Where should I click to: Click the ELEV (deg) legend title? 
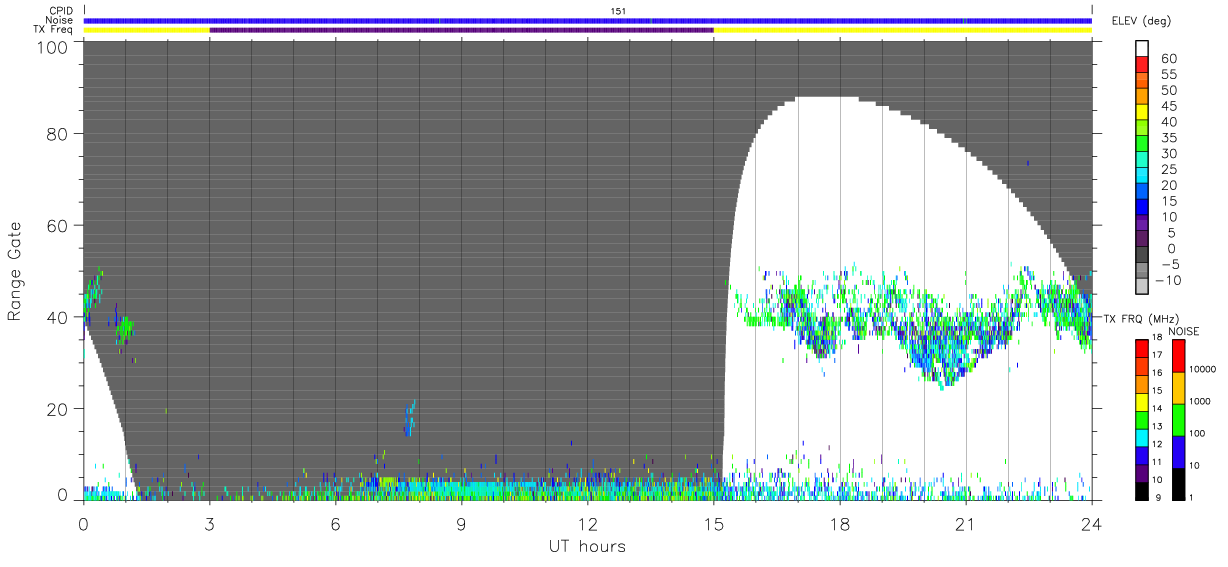[x=1142, y=20]
